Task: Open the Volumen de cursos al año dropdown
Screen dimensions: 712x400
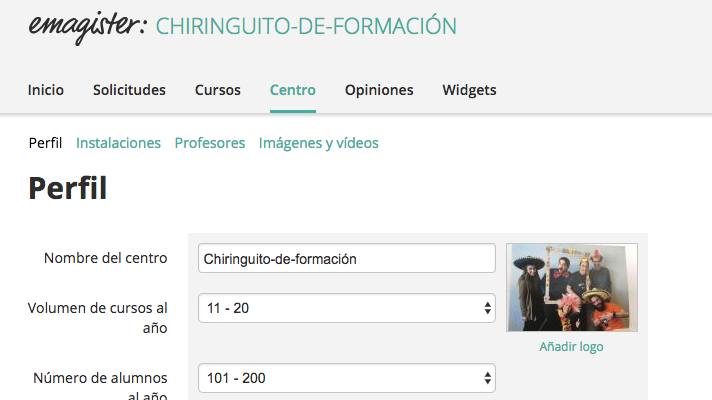Action: 347,308
